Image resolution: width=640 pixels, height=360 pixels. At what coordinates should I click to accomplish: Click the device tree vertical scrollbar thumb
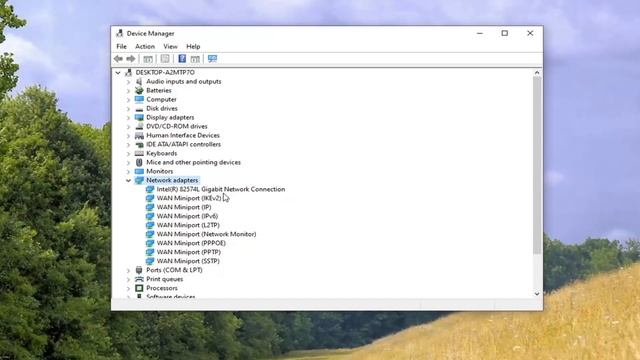(537, 165)
